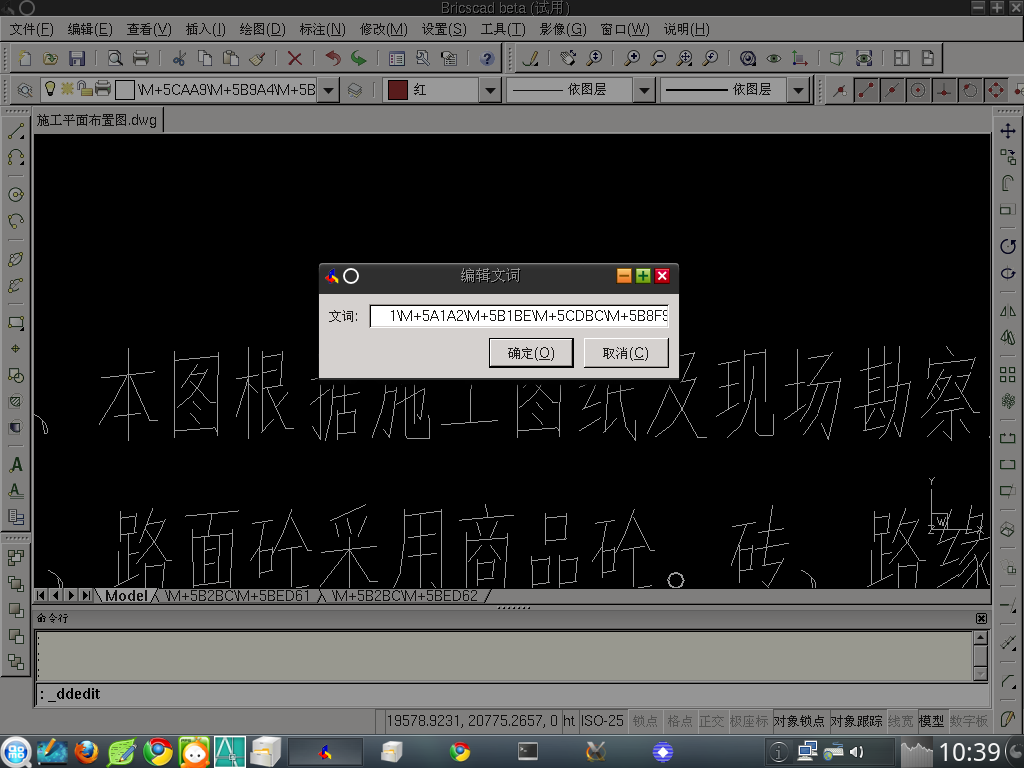The height and width of the screenshot is (768, 1024).
Task: Click the Cut scissors icon
Action: (x=179, y=58)
